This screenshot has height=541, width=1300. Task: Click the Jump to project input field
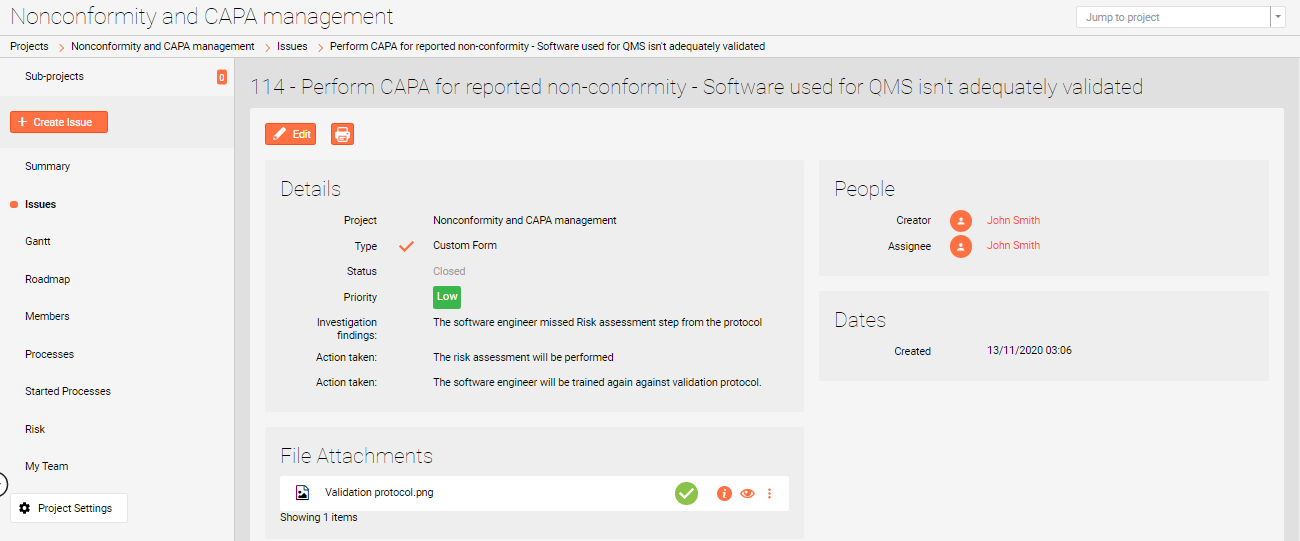click(1172, 17)
